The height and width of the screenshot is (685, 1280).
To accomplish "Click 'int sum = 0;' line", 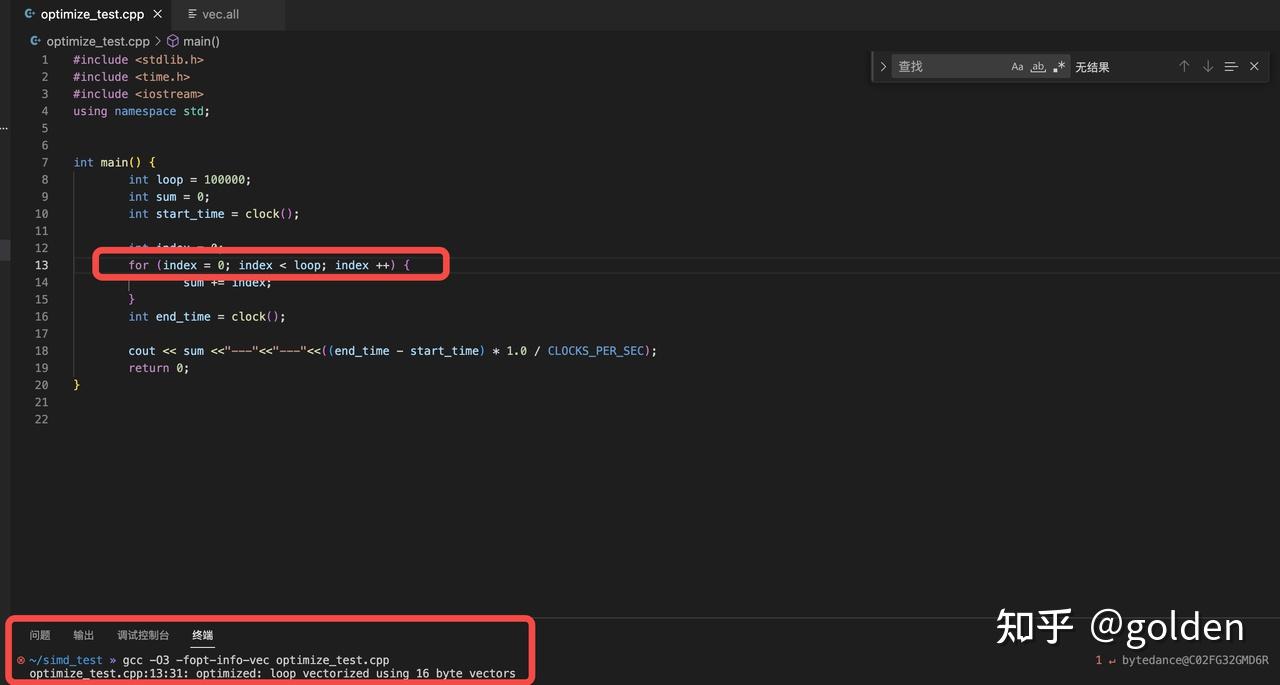I will tap(169, 197).
